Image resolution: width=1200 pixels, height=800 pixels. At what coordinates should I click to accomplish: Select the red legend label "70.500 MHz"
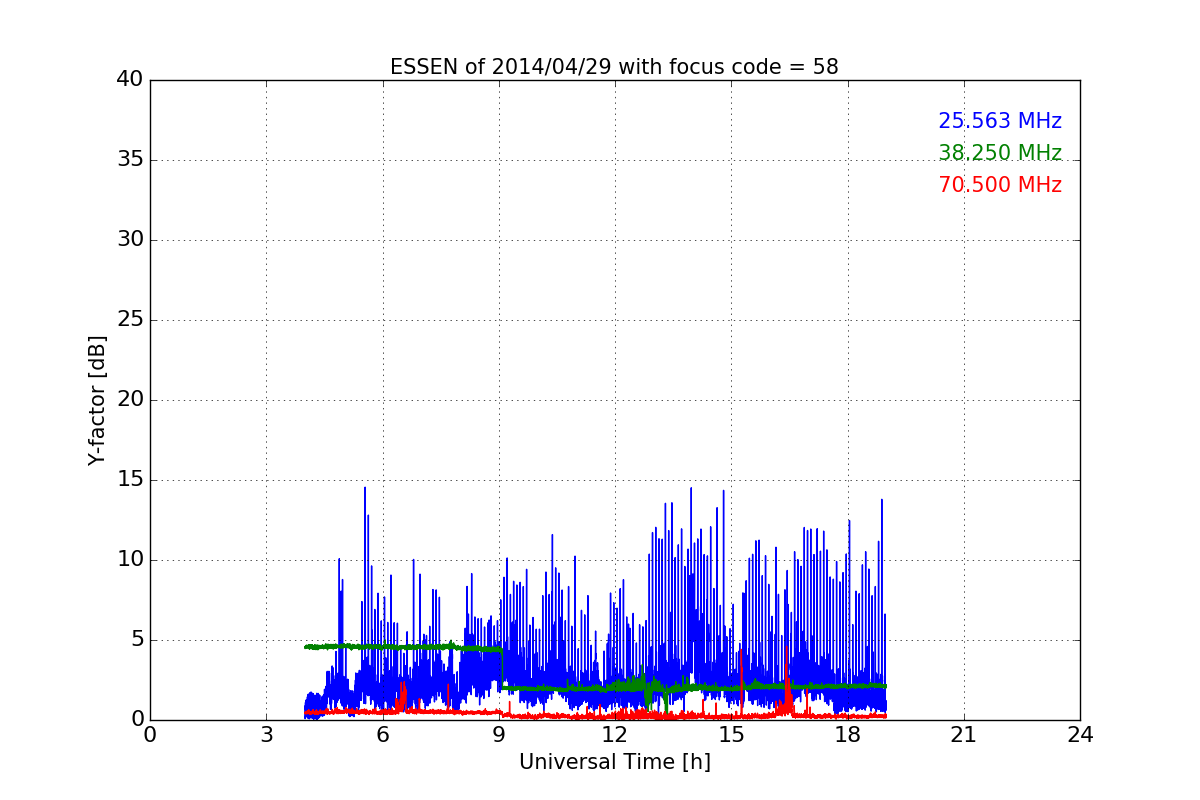(x=1000, y=185)
